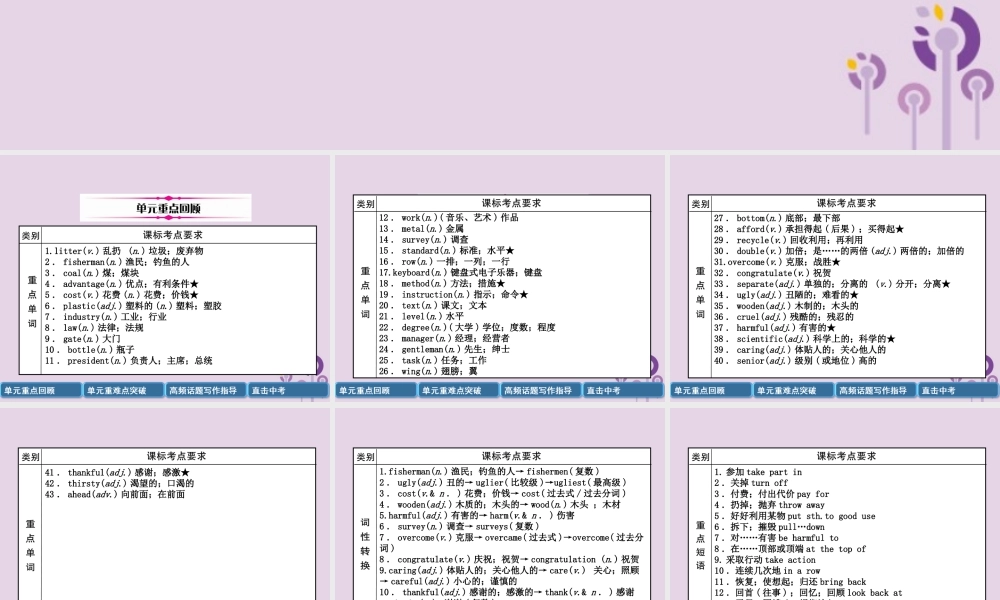Select the line '30. double(v.) 加倍'
This screenshot has width=1000, height=600.
(x=839, y=251)
